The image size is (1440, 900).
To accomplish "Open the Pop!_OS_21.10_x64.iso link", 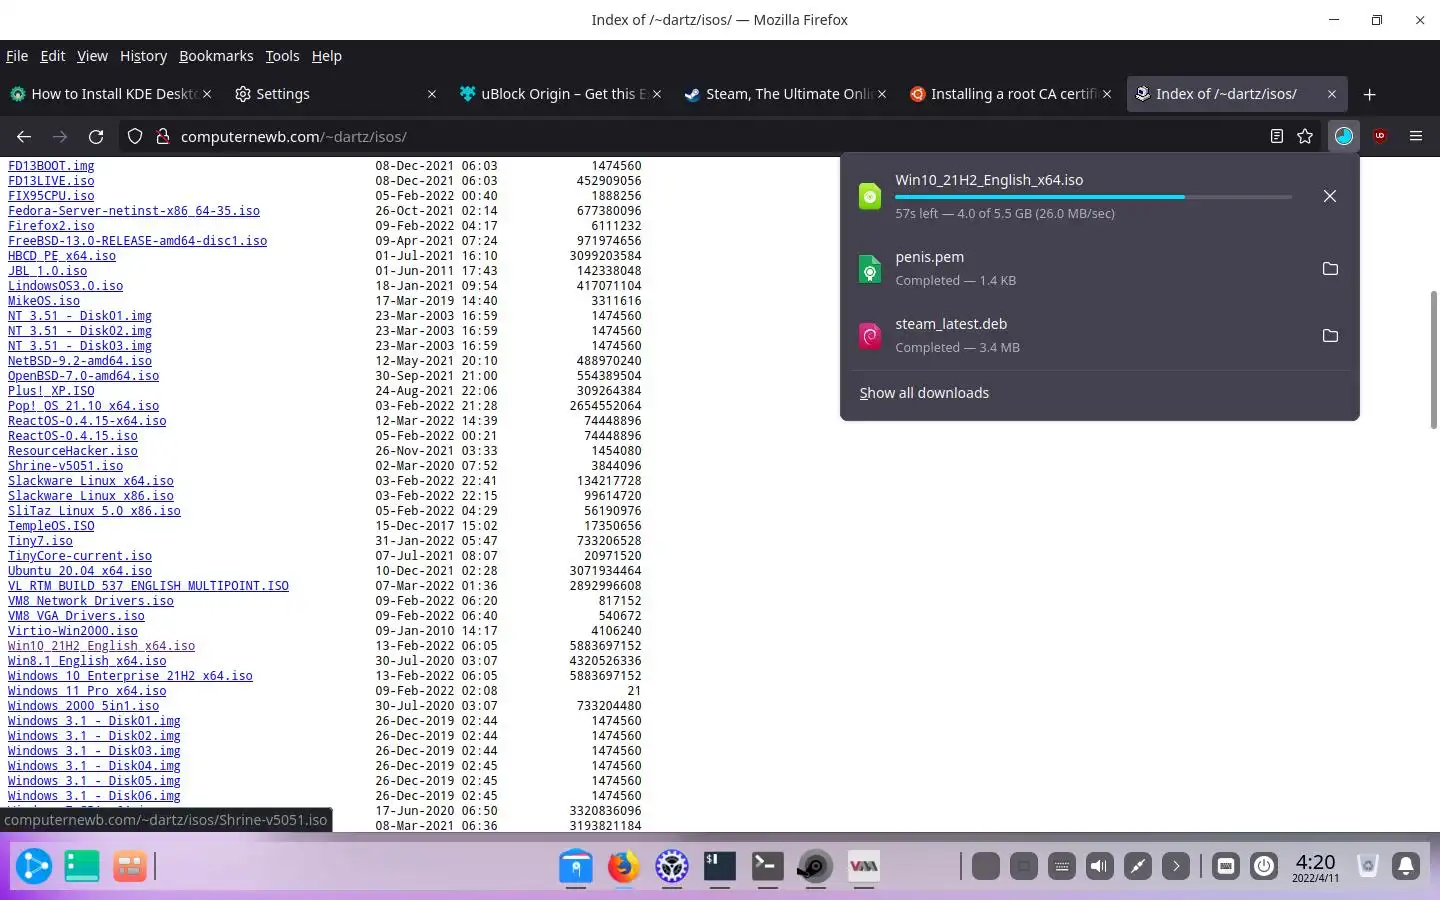I will (x=83, y=406).
